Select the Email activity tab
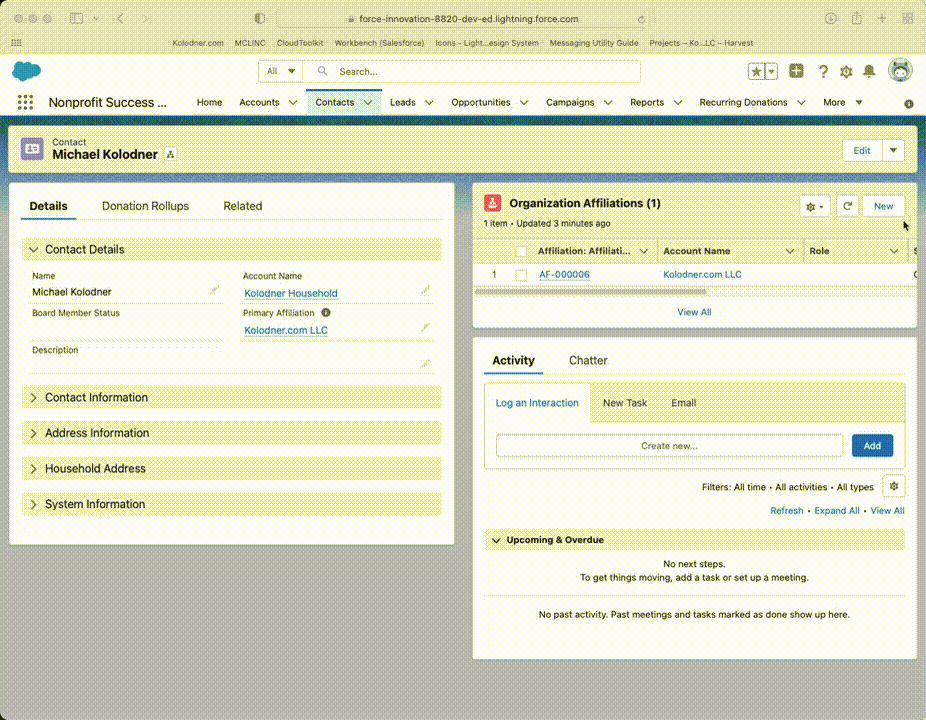This screenshot has width=926, height=720. pyautogui.click(x=683, y=403)
